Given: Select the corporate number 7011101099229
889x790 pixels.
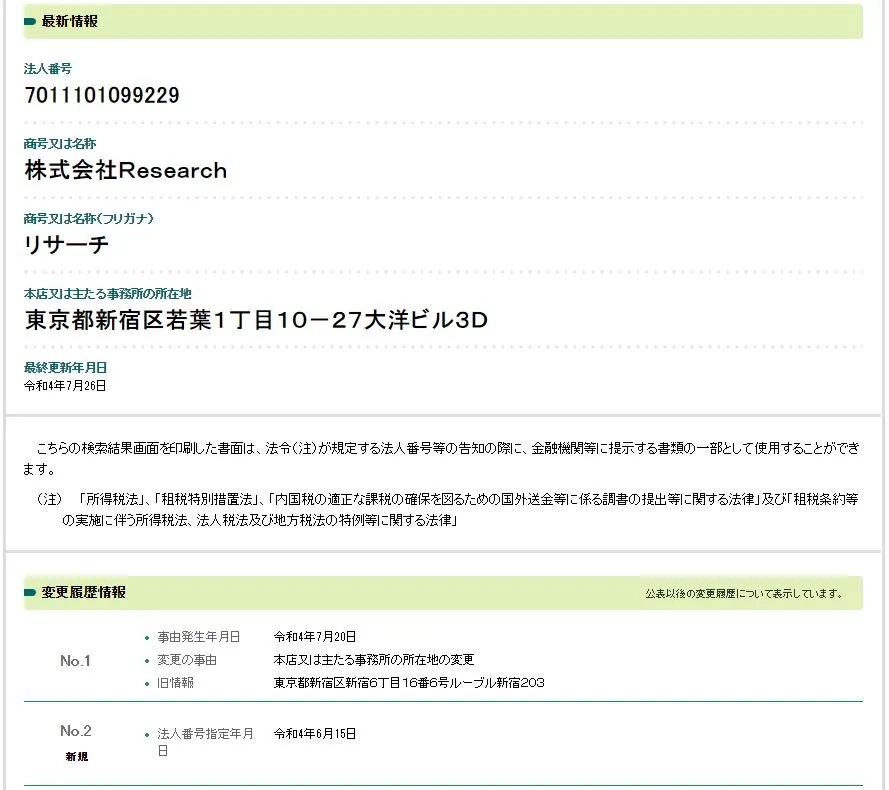Looking at the screenshot, I should tap(102, 95).
